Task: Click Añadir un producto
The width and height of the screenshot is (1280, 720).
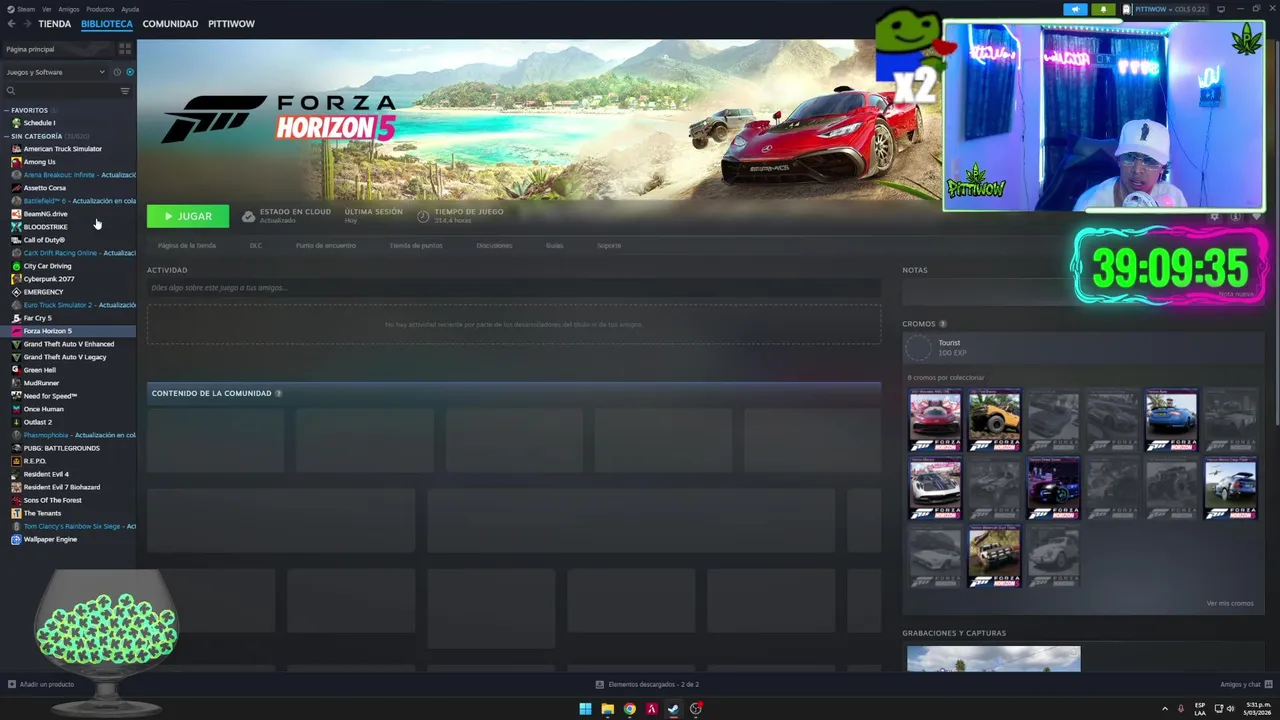Action: click(41, 684)
